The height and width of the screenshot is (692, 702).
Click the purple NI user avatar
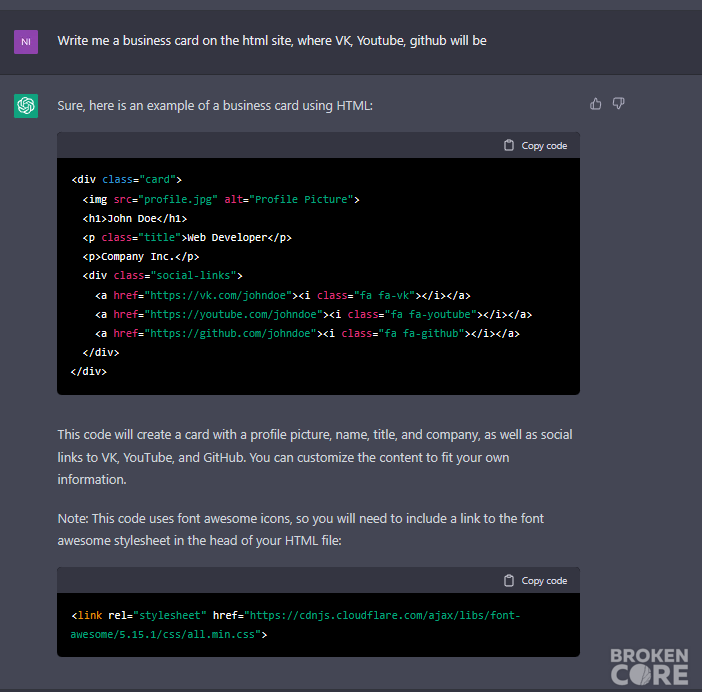tap(26, 42)
